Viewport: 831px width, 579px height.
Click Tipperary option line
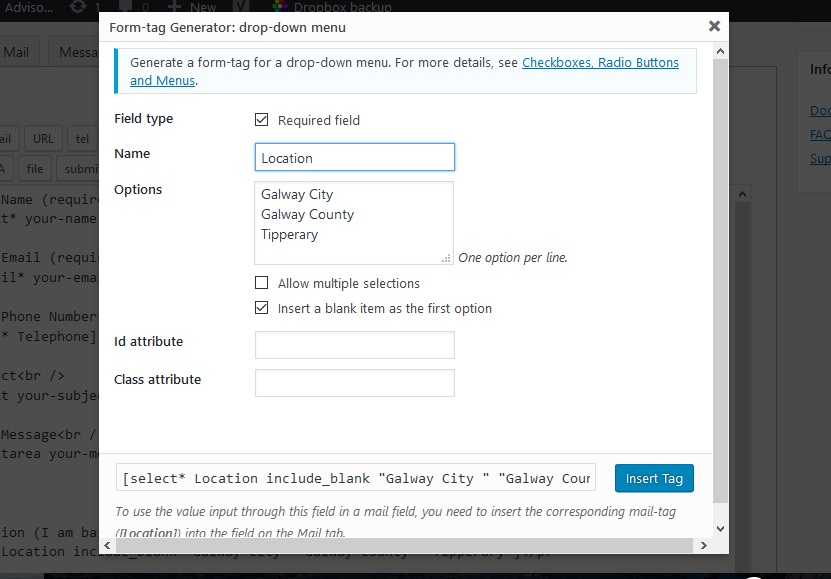pos(289,235)
